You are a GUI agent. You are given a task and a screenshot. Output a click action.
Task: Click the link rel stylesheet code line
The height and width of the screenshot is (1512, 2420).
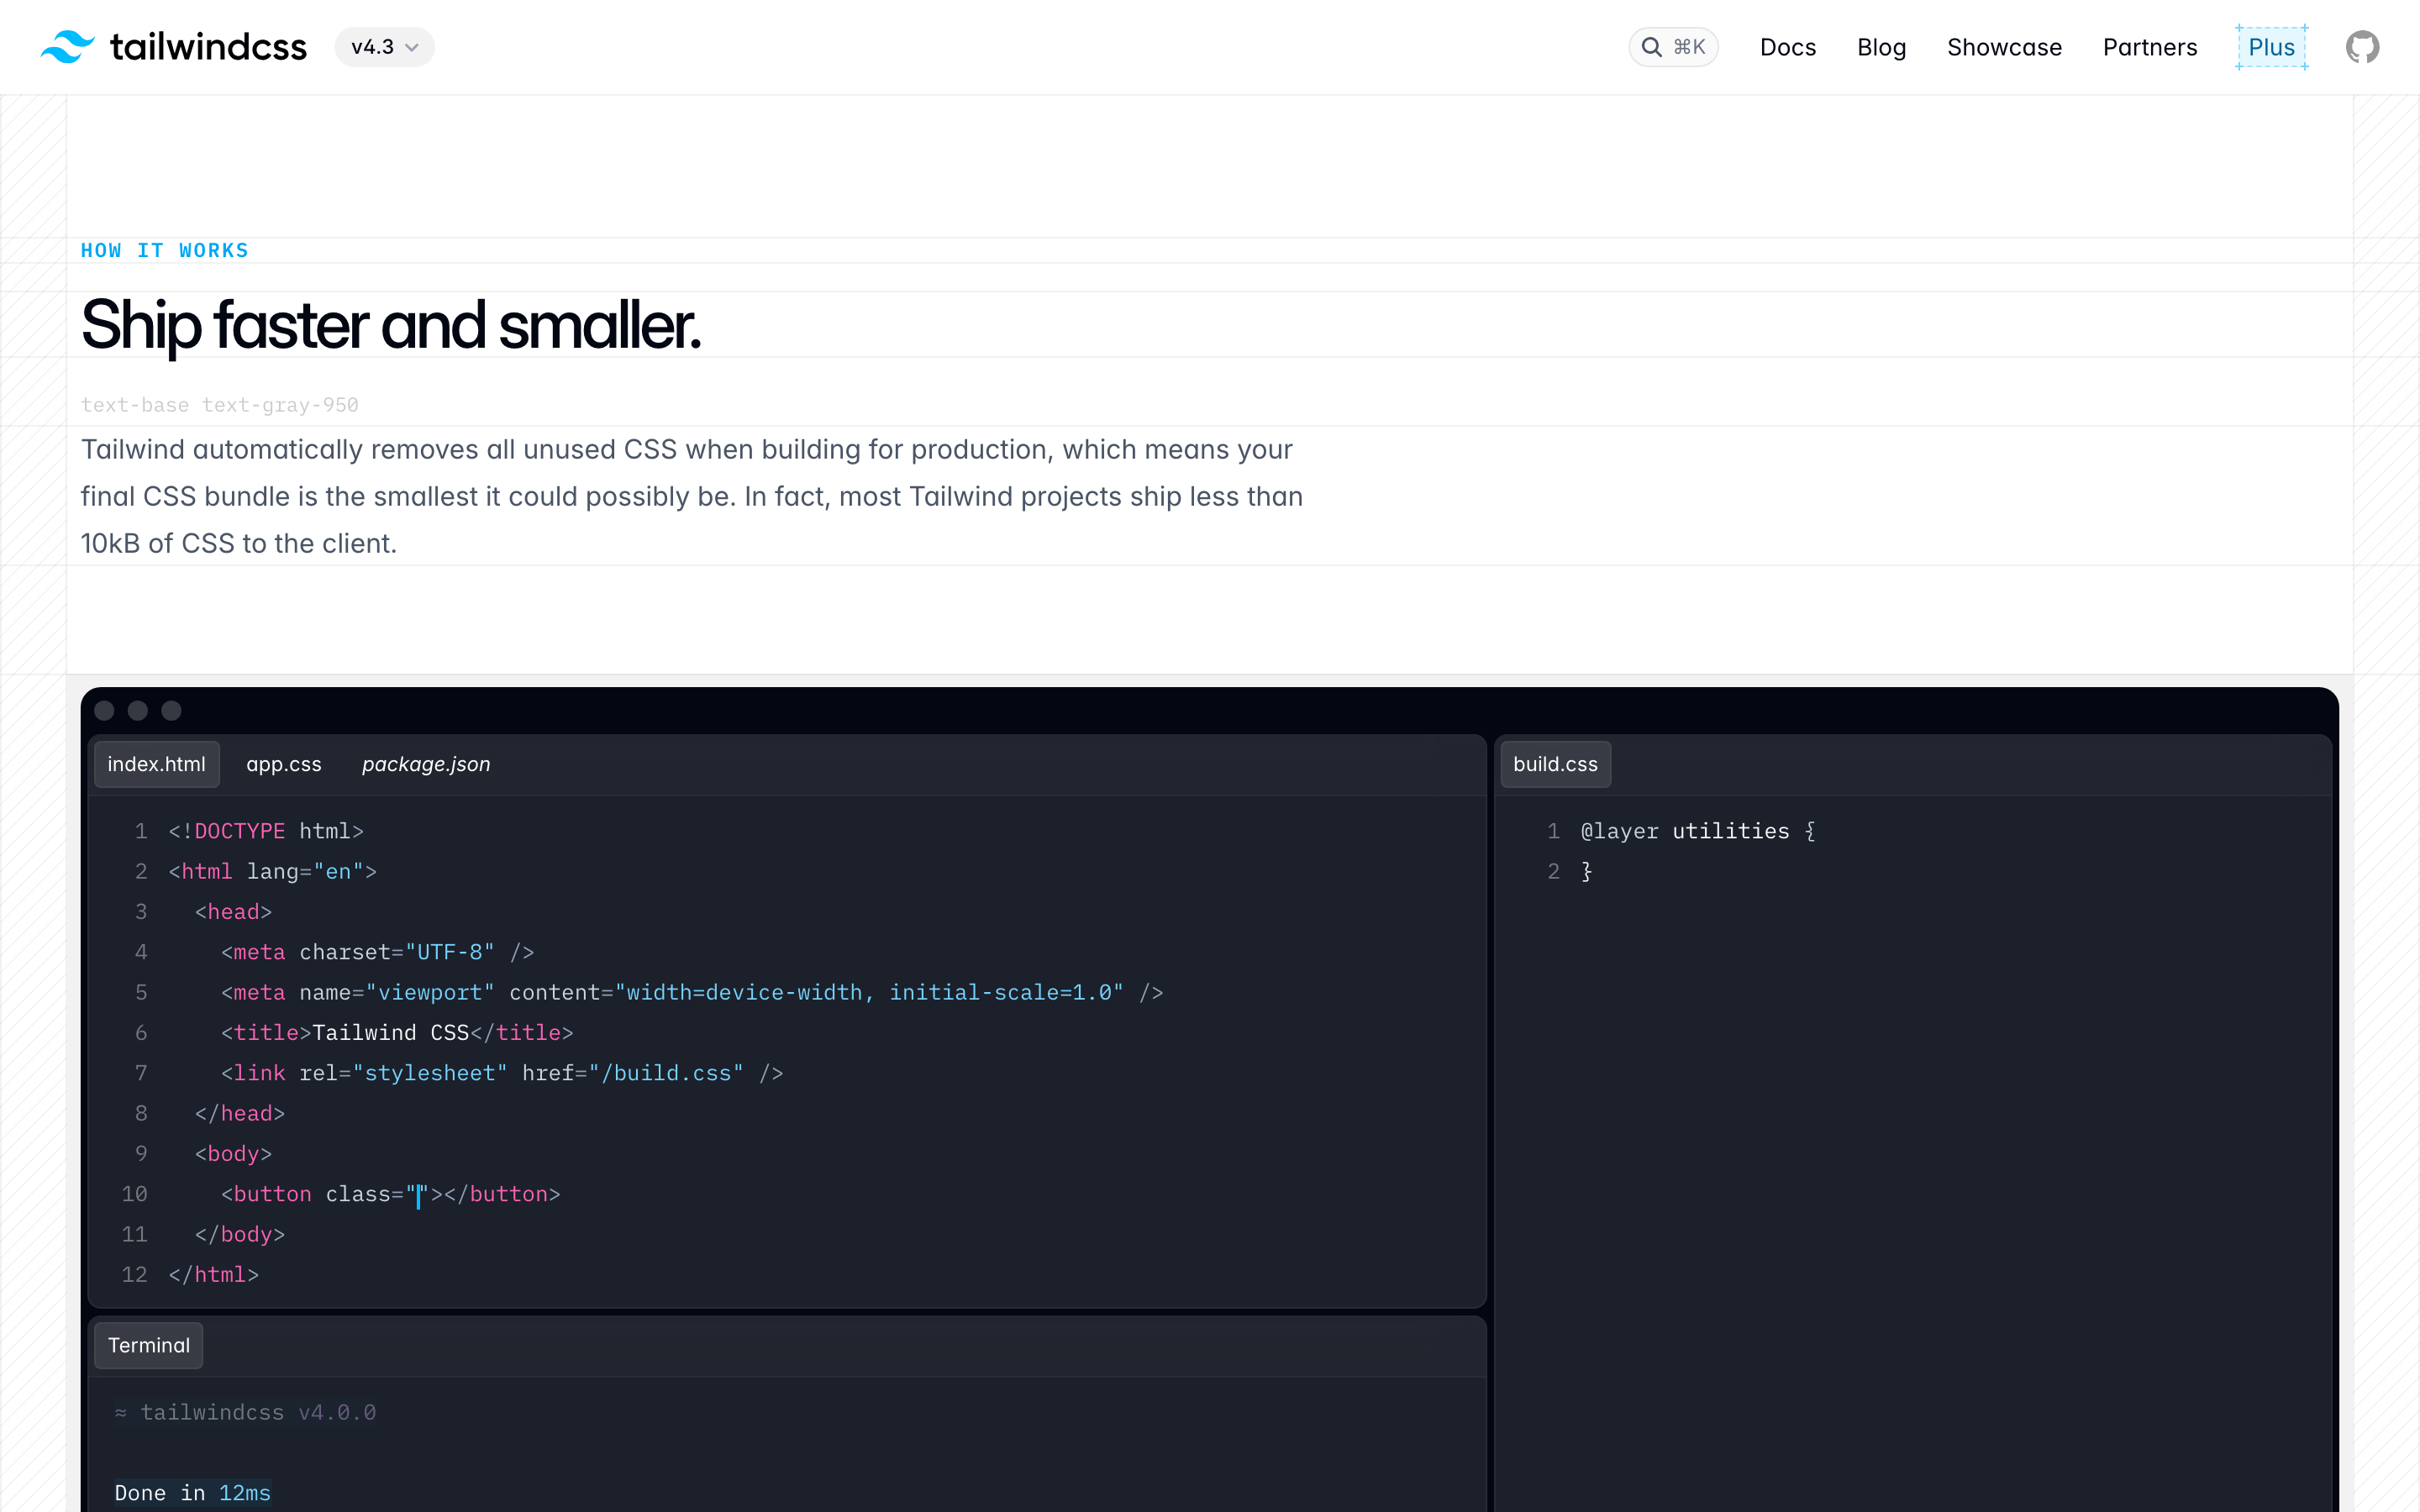(502, 1073)
